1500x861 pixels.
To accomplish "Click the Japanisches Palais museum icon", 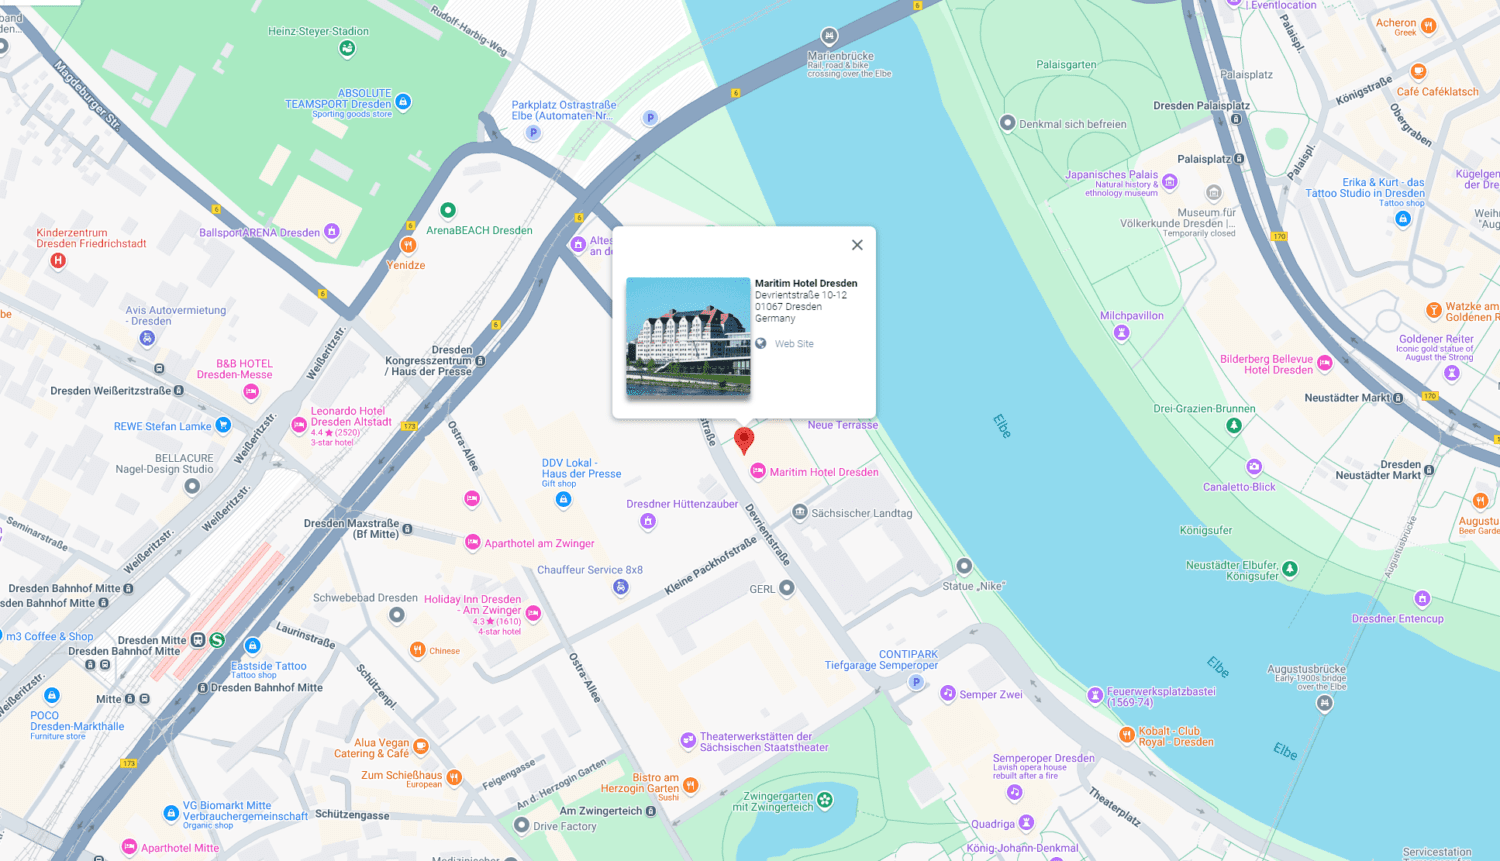I will click(1170, 182).
